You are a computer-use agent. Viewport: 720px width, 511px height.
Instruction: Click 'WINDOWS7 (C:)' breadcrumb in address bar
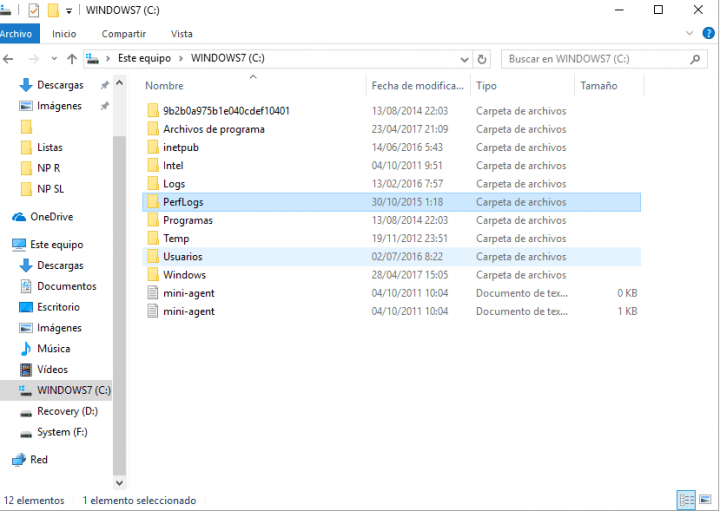(228, 58)
